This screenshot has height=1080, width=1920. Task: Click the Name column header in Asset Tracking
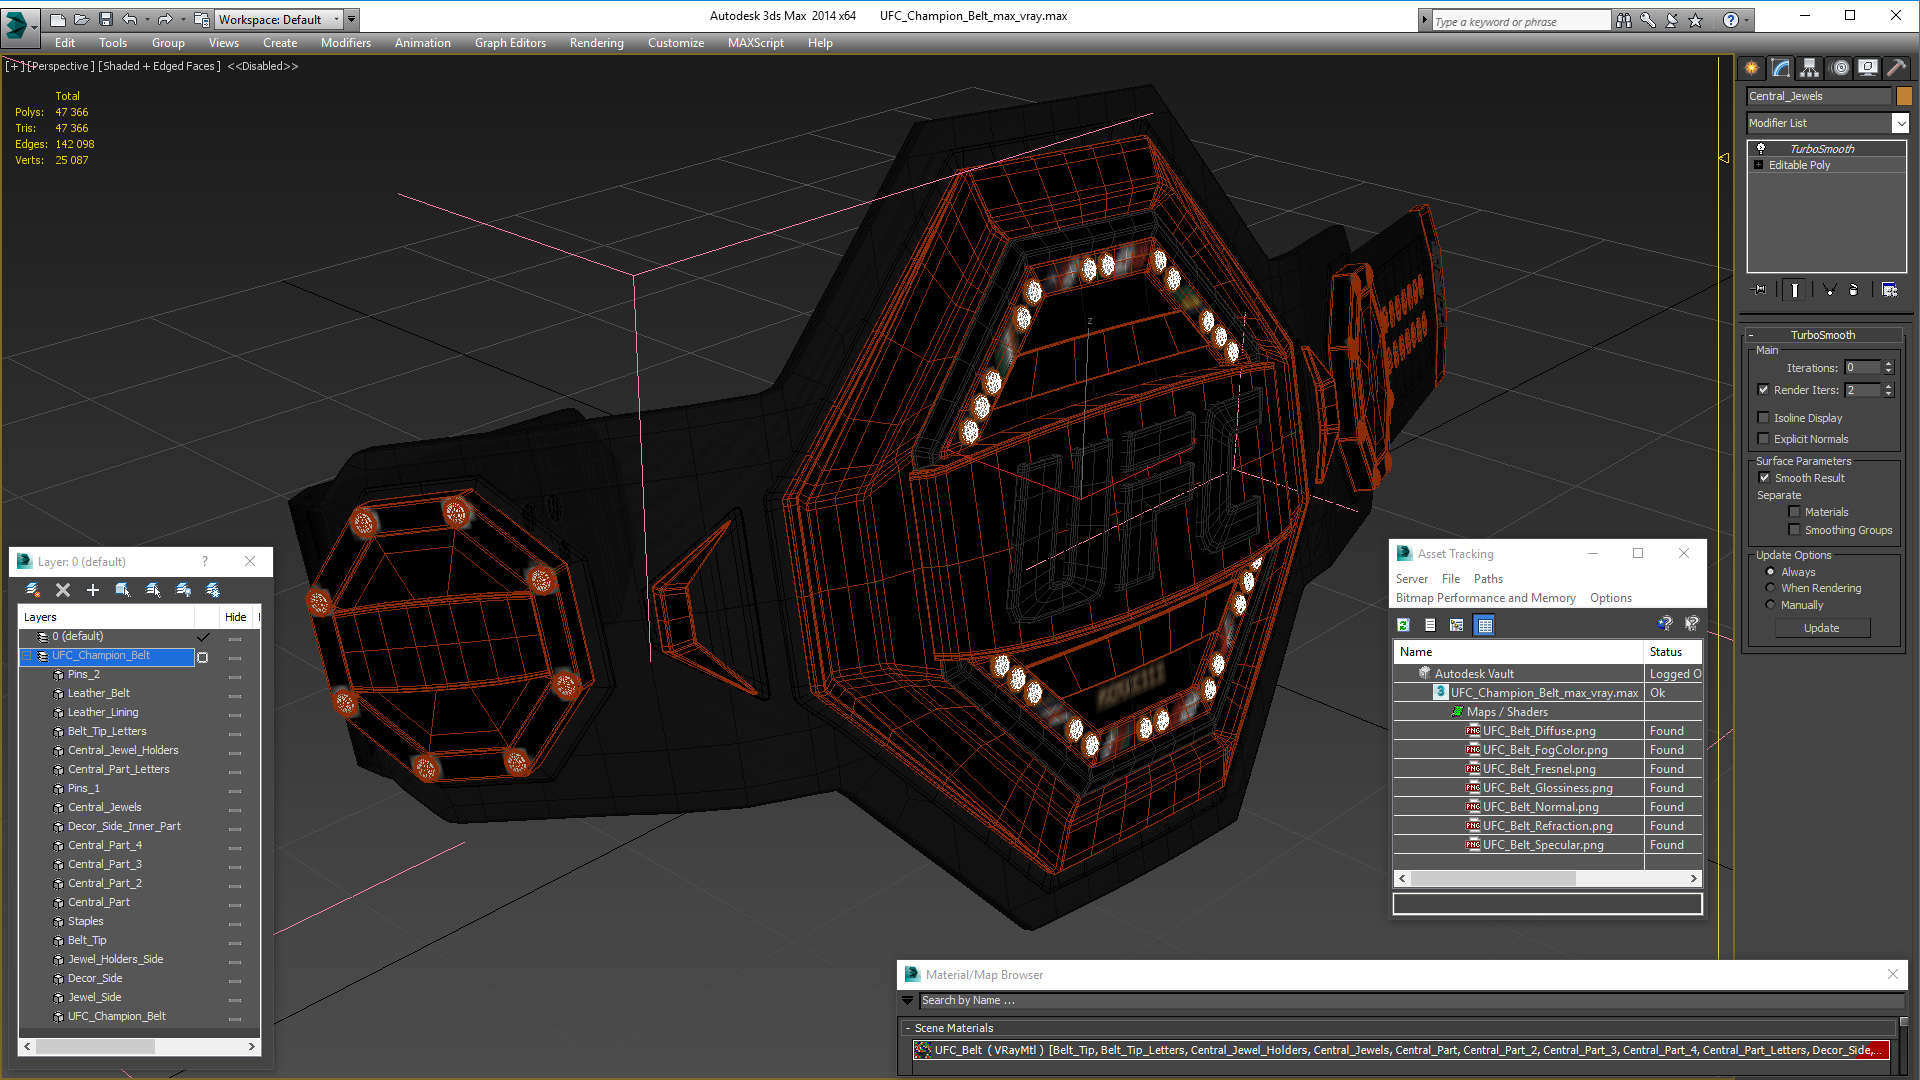[1518, 652]
